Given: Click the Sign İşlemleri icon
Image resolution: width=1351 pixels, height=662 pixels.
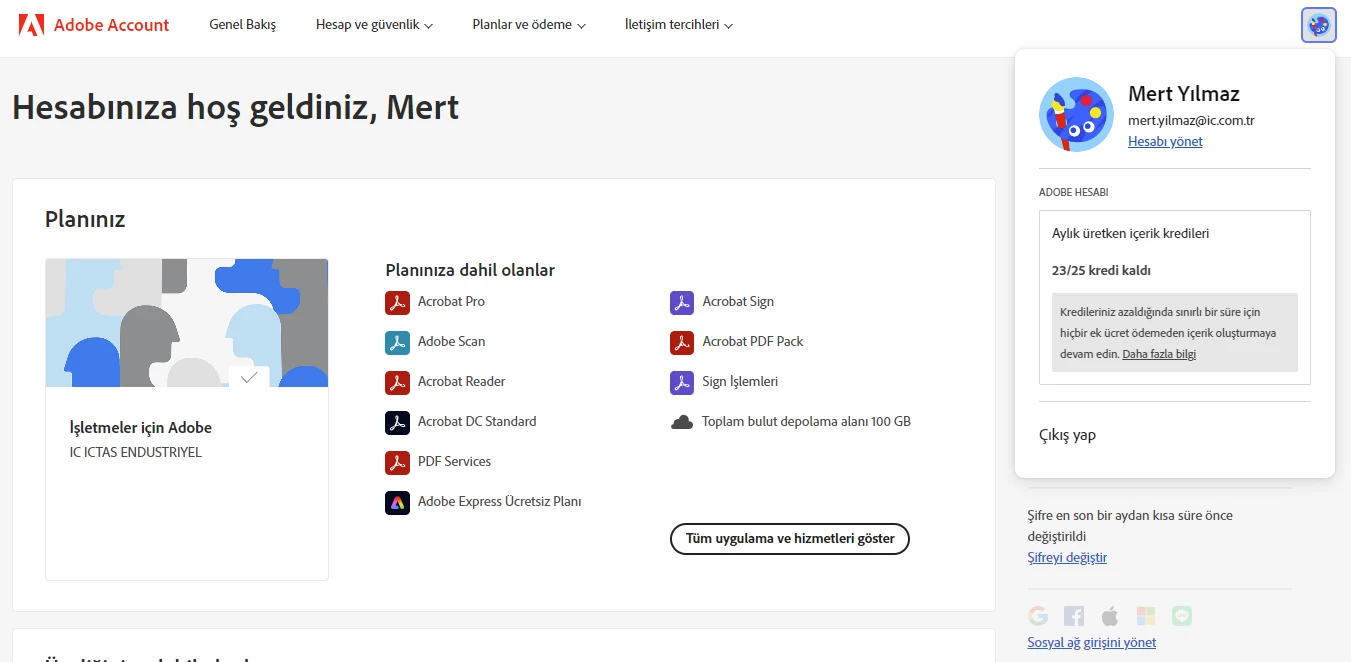Looking at the screenshot, I should pos(682,382).
